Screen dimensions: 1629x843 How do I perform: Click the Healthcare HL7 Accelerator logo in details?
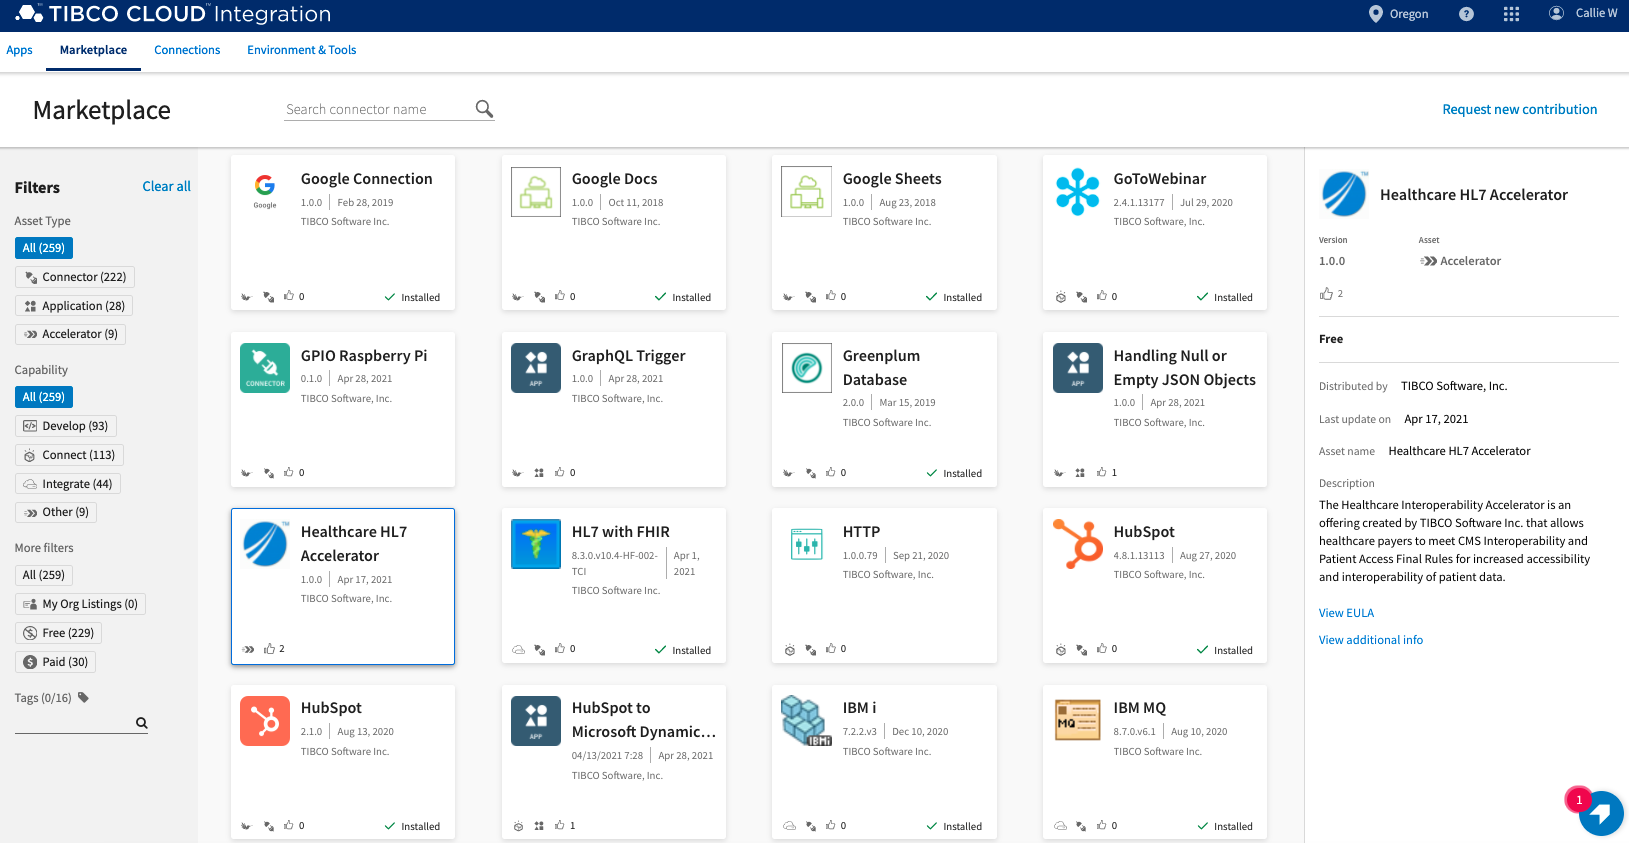[x=1344, y=194]
